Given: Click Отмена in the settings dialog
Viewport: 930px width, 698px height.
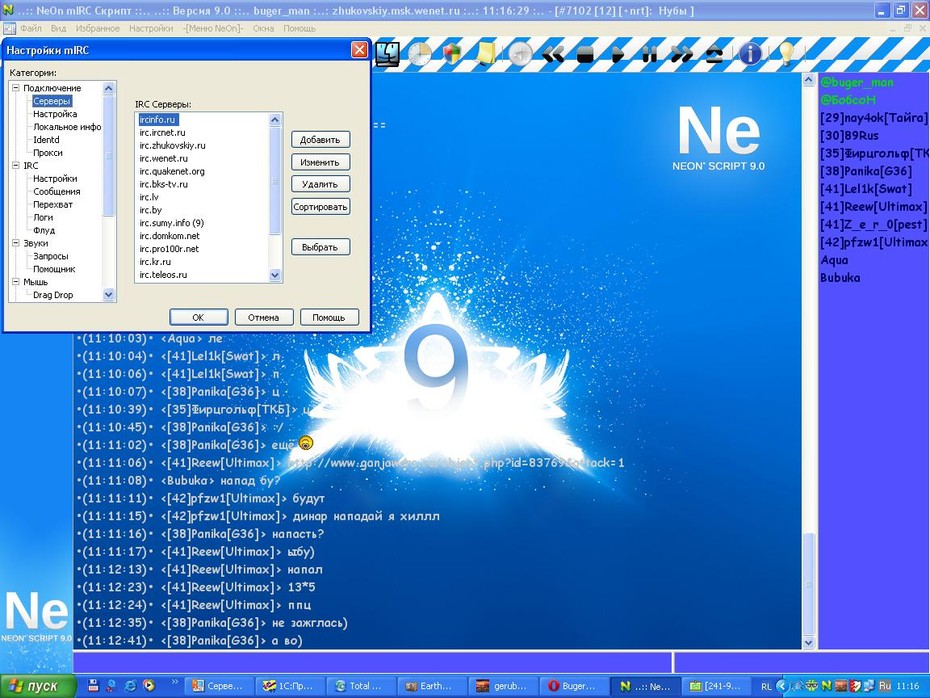Looking at the screenshot, I should click(263, 317).
